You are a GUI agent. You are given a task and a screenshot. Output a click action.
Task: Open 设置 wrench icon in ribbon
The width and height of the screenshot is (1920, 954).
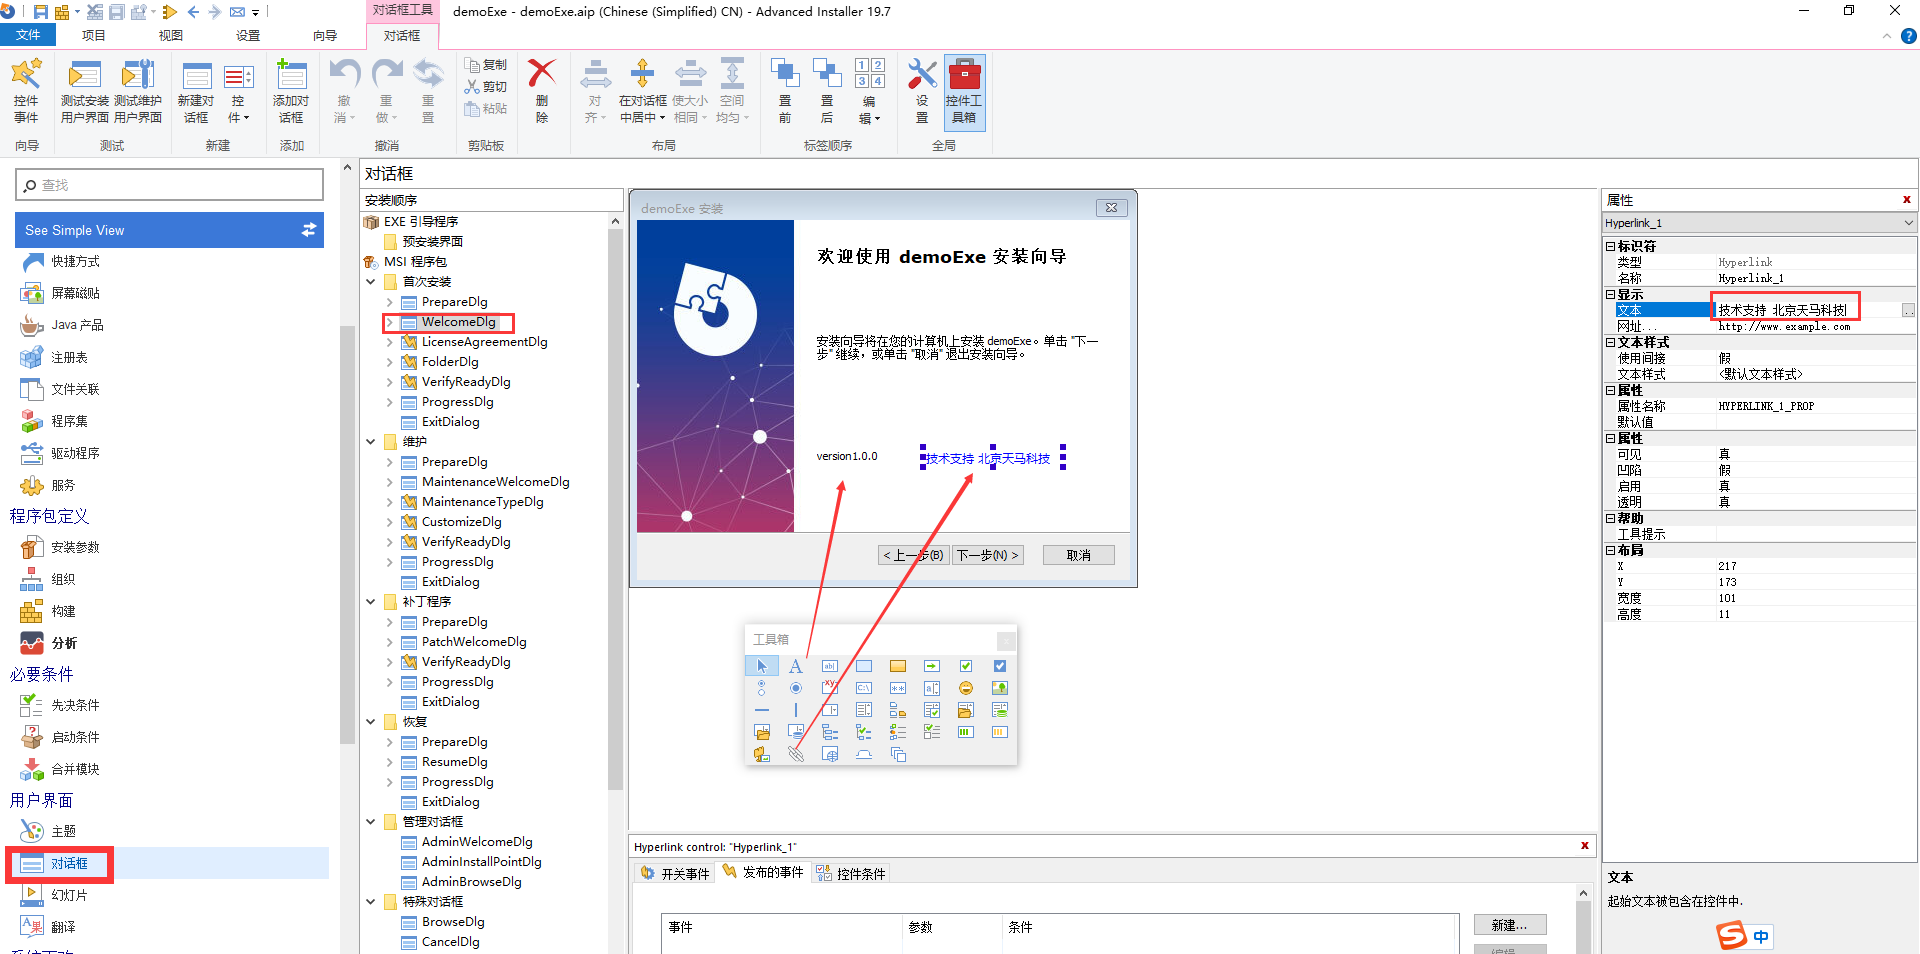[x=922, y=91]
